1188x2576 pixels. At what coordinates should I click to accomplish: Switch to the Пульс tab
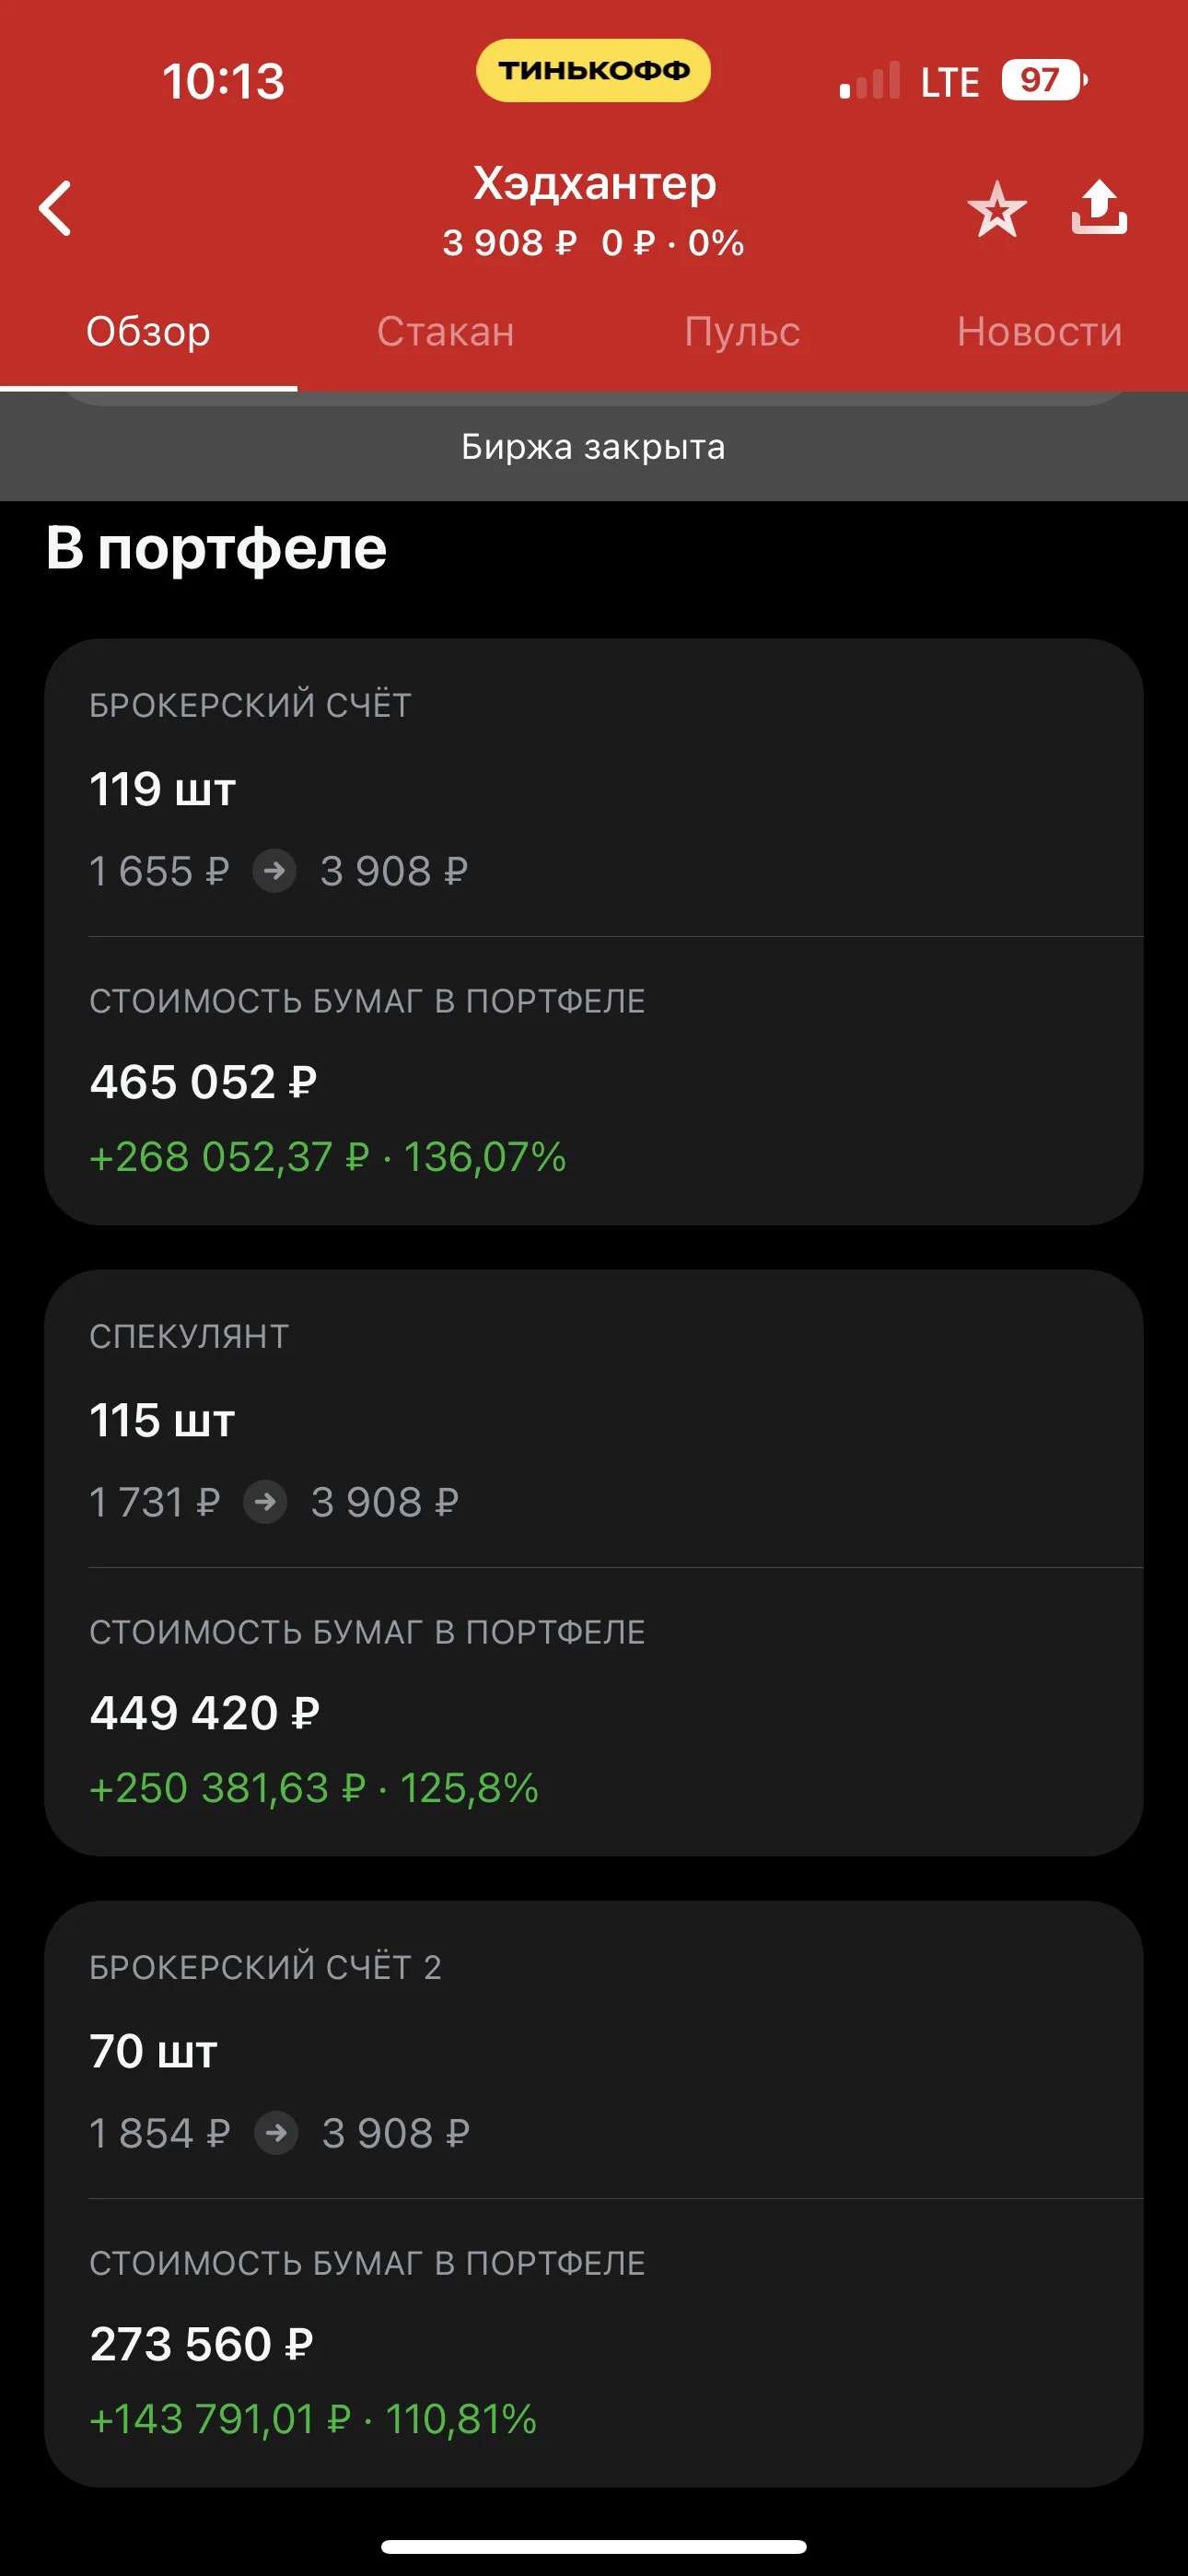[742, 331]
